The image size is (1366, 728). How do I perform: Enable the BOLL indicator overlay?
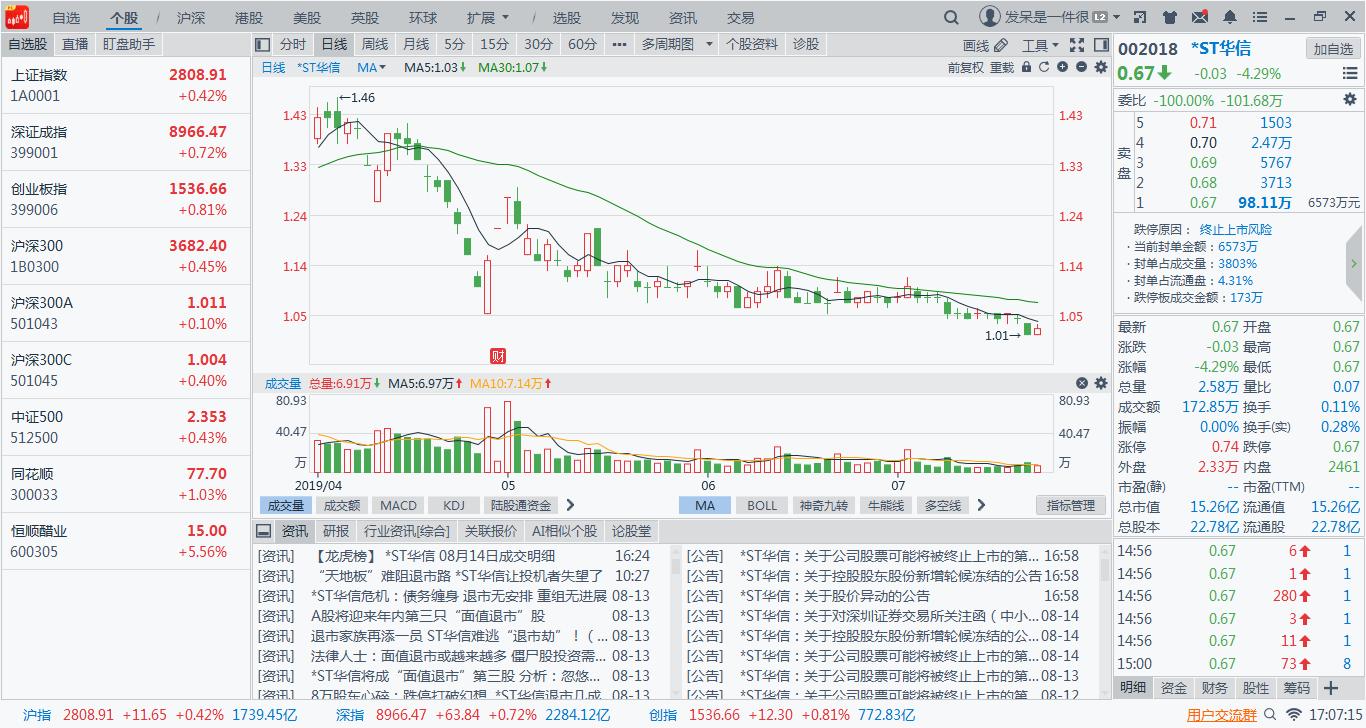coord(761,505)
